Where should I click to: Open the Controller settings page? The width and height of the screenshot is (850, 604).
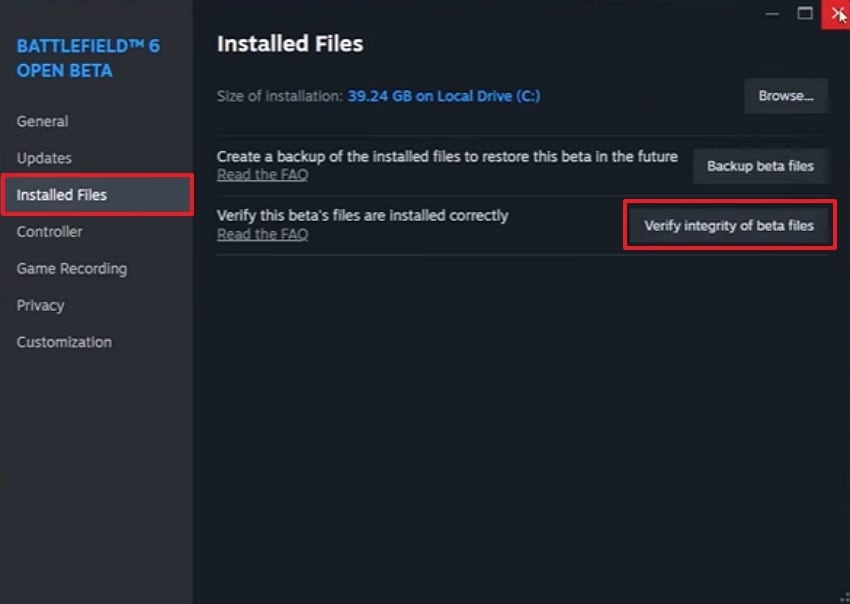48,231
